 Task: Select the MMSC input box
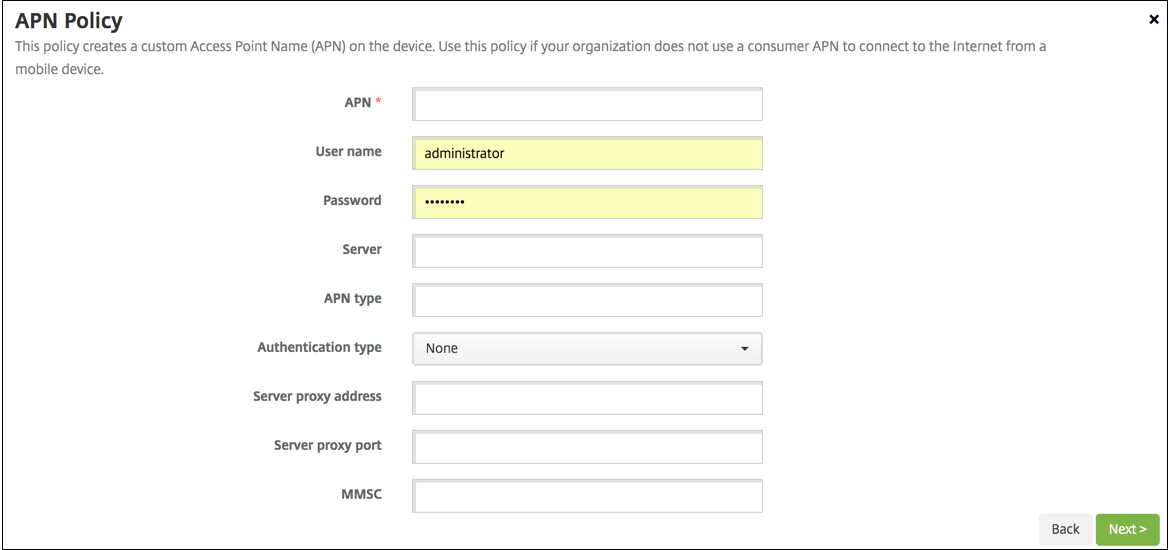[587, 496]
